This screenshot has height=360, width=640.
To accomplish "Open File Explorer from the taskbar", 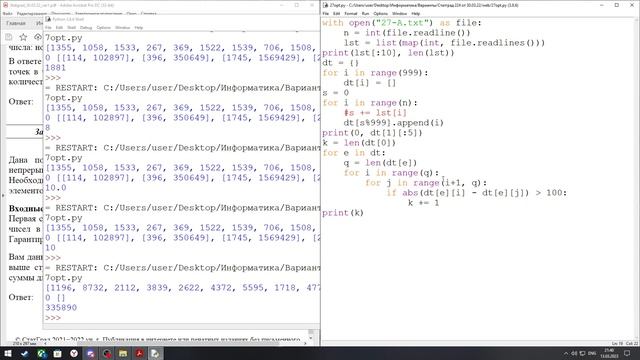I will click(123, 353).
